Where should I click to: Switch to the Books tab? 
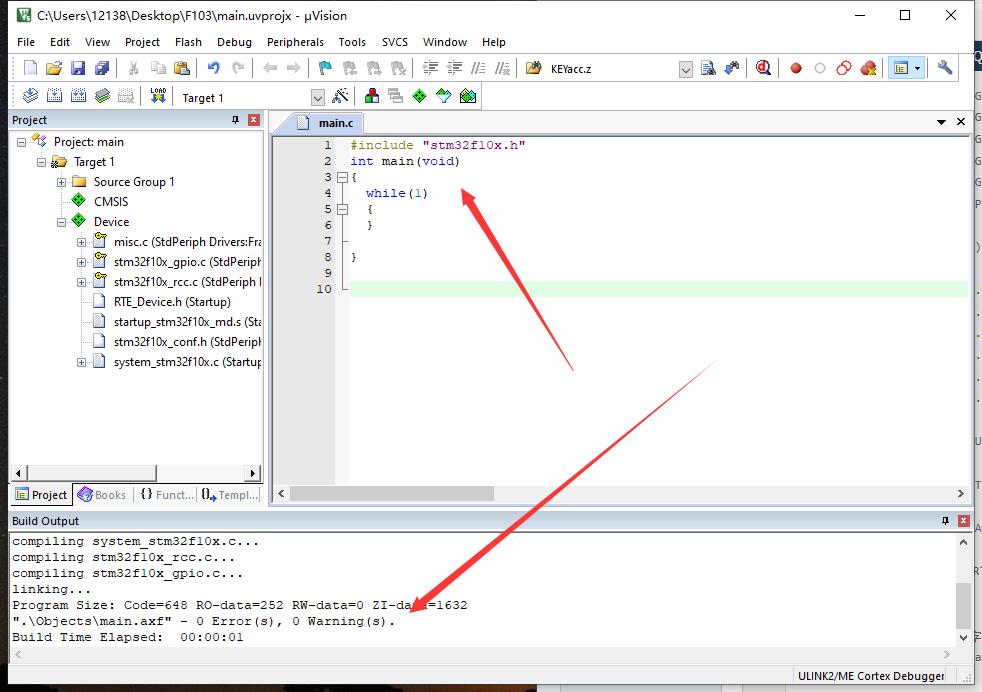pos(103,495)
